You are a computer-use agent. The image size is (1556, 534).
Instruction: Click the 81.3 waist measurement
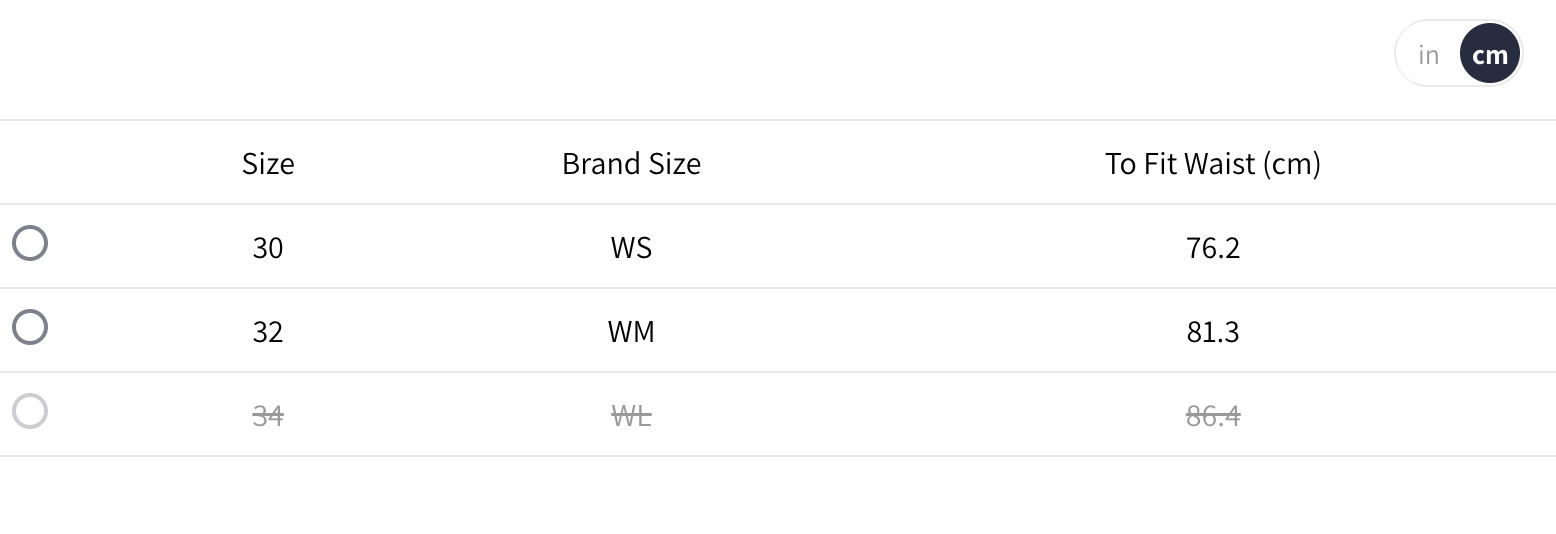click(x=1212, y=331)
